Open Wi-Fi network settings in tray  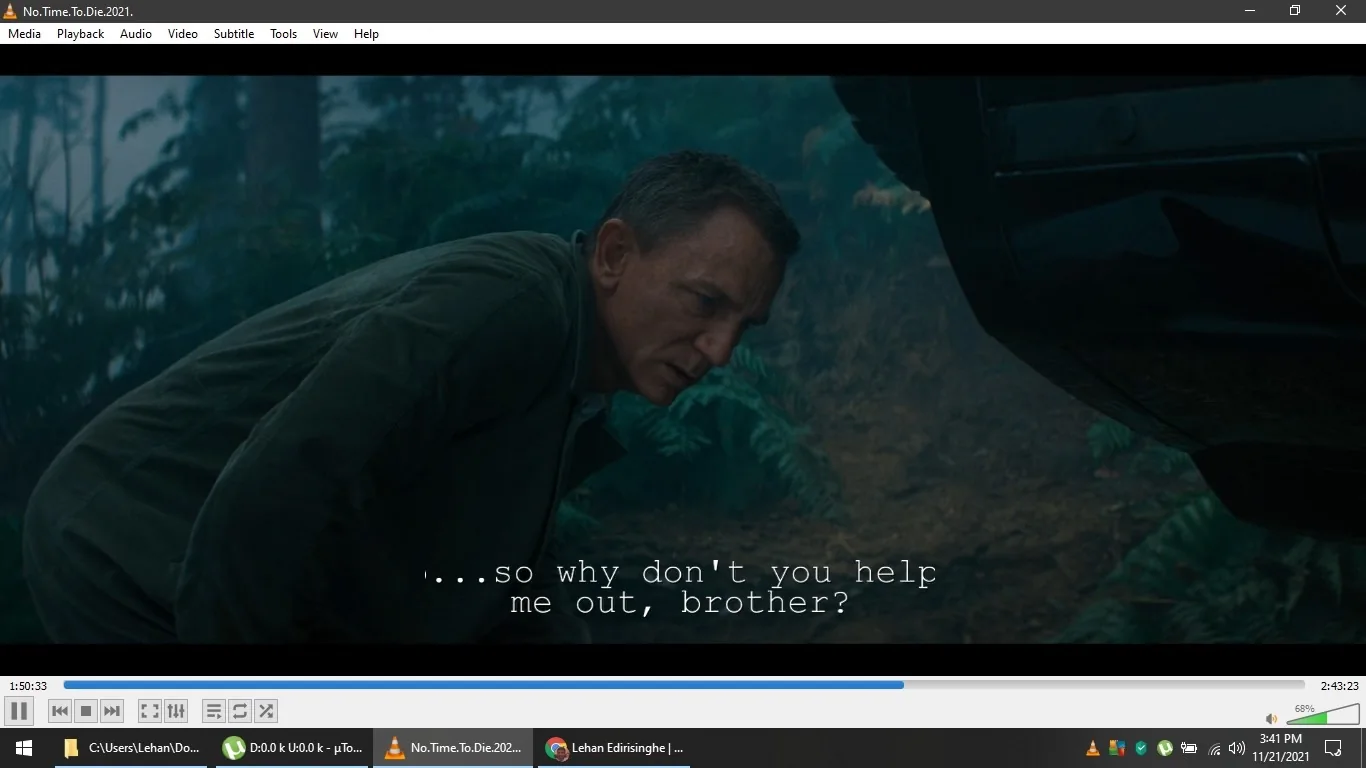(1215, 748)
